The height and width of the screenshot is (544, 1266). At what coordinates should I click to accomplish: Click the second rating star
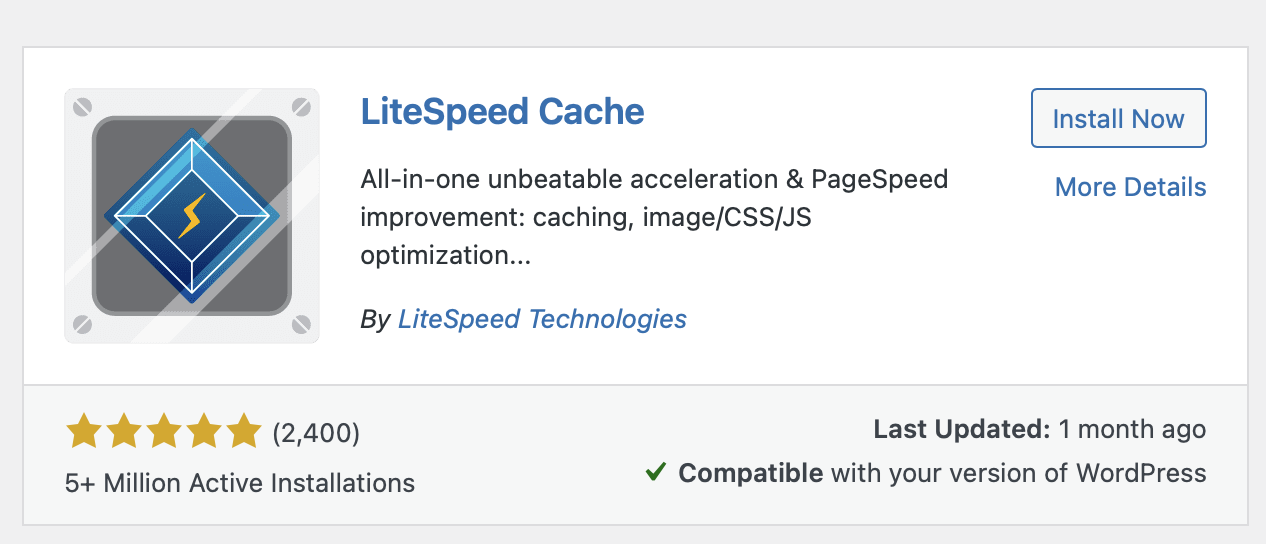123,433
